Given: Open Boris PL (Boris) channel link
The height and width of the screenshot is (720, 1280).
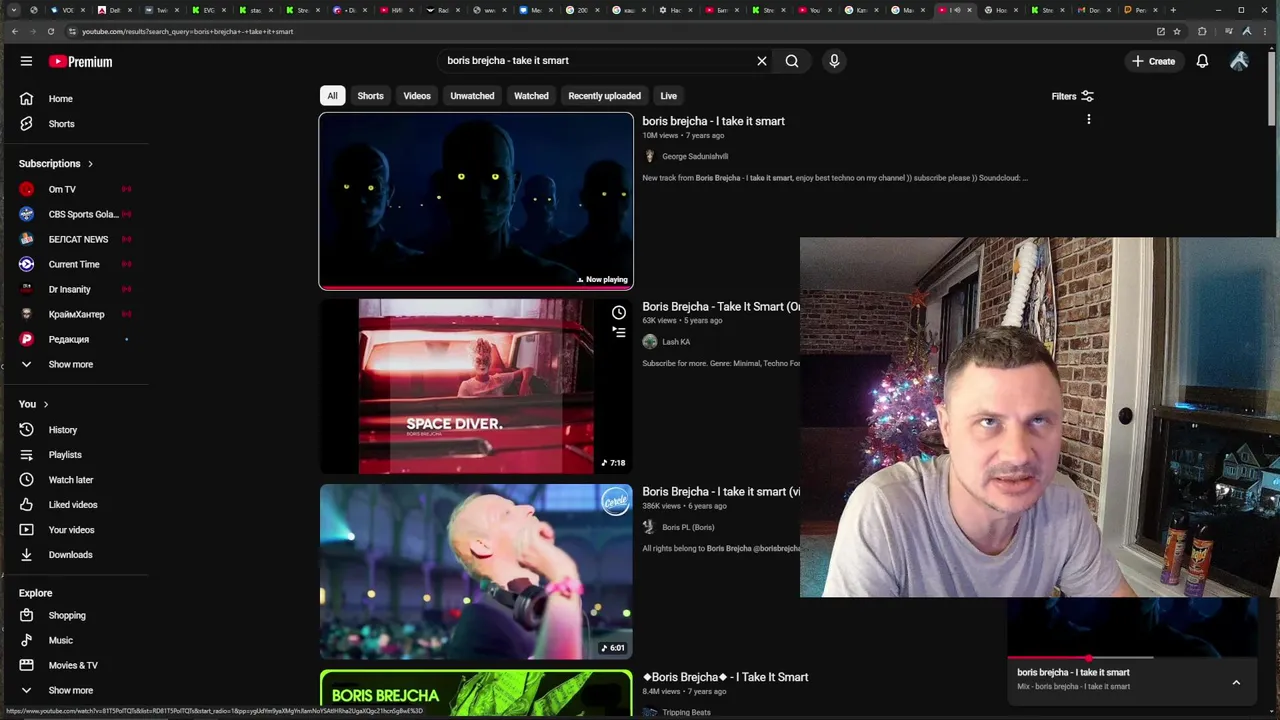Looking at the screenshot, I should click(688, 527).
